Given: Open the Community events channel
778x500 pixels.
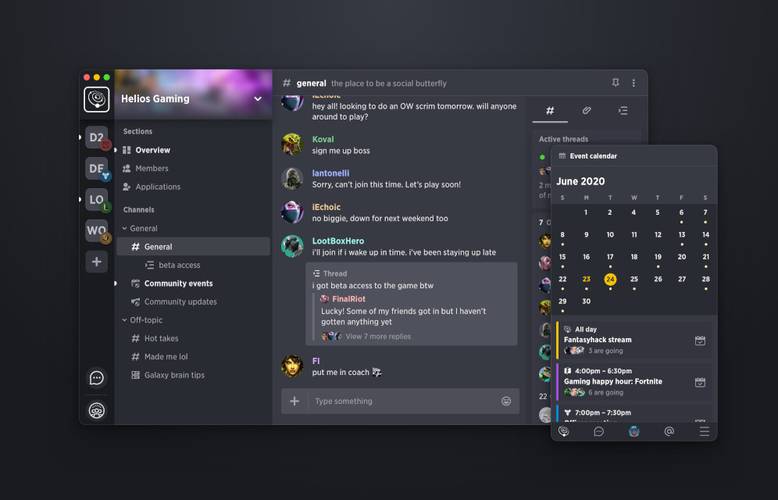Looking at the screenshot, I should [x=172, y=283].
